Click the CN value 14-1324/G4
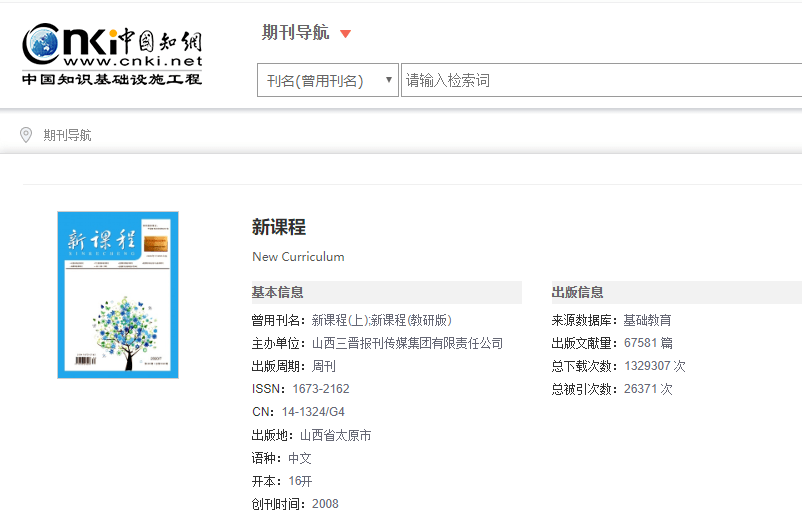Viewport: 802px width, 515px height. point(313,412)
